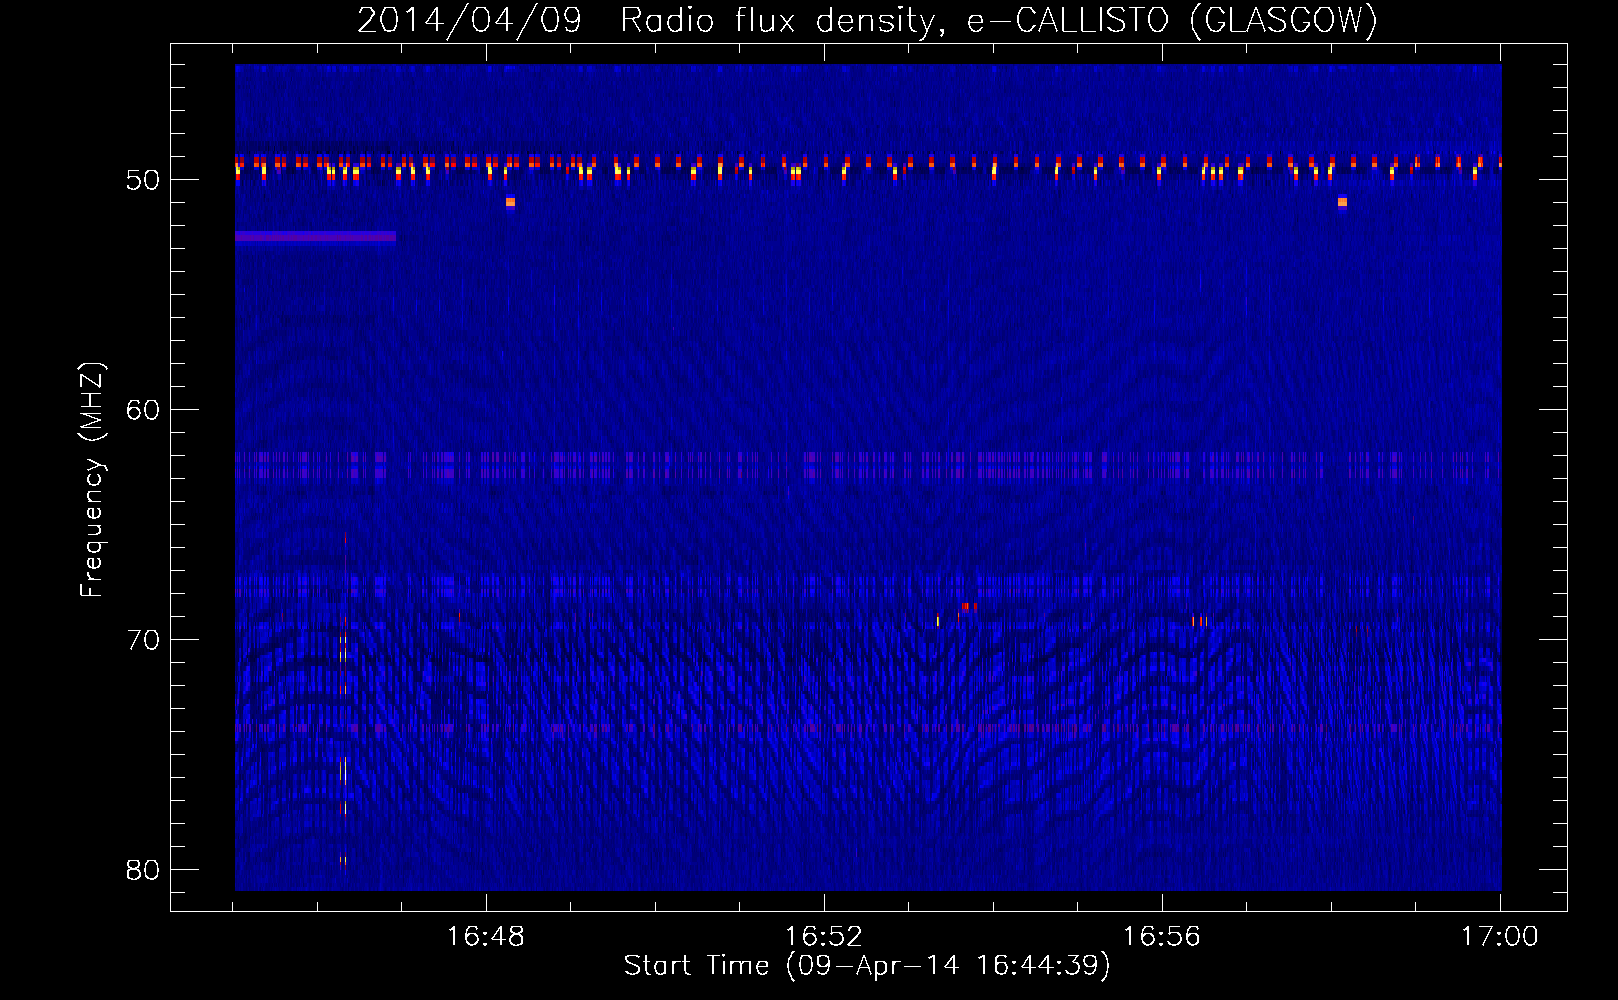The image size is (1618, 1000).
Task: Click the 16:52 time tick label
Action: pos(823,937)
